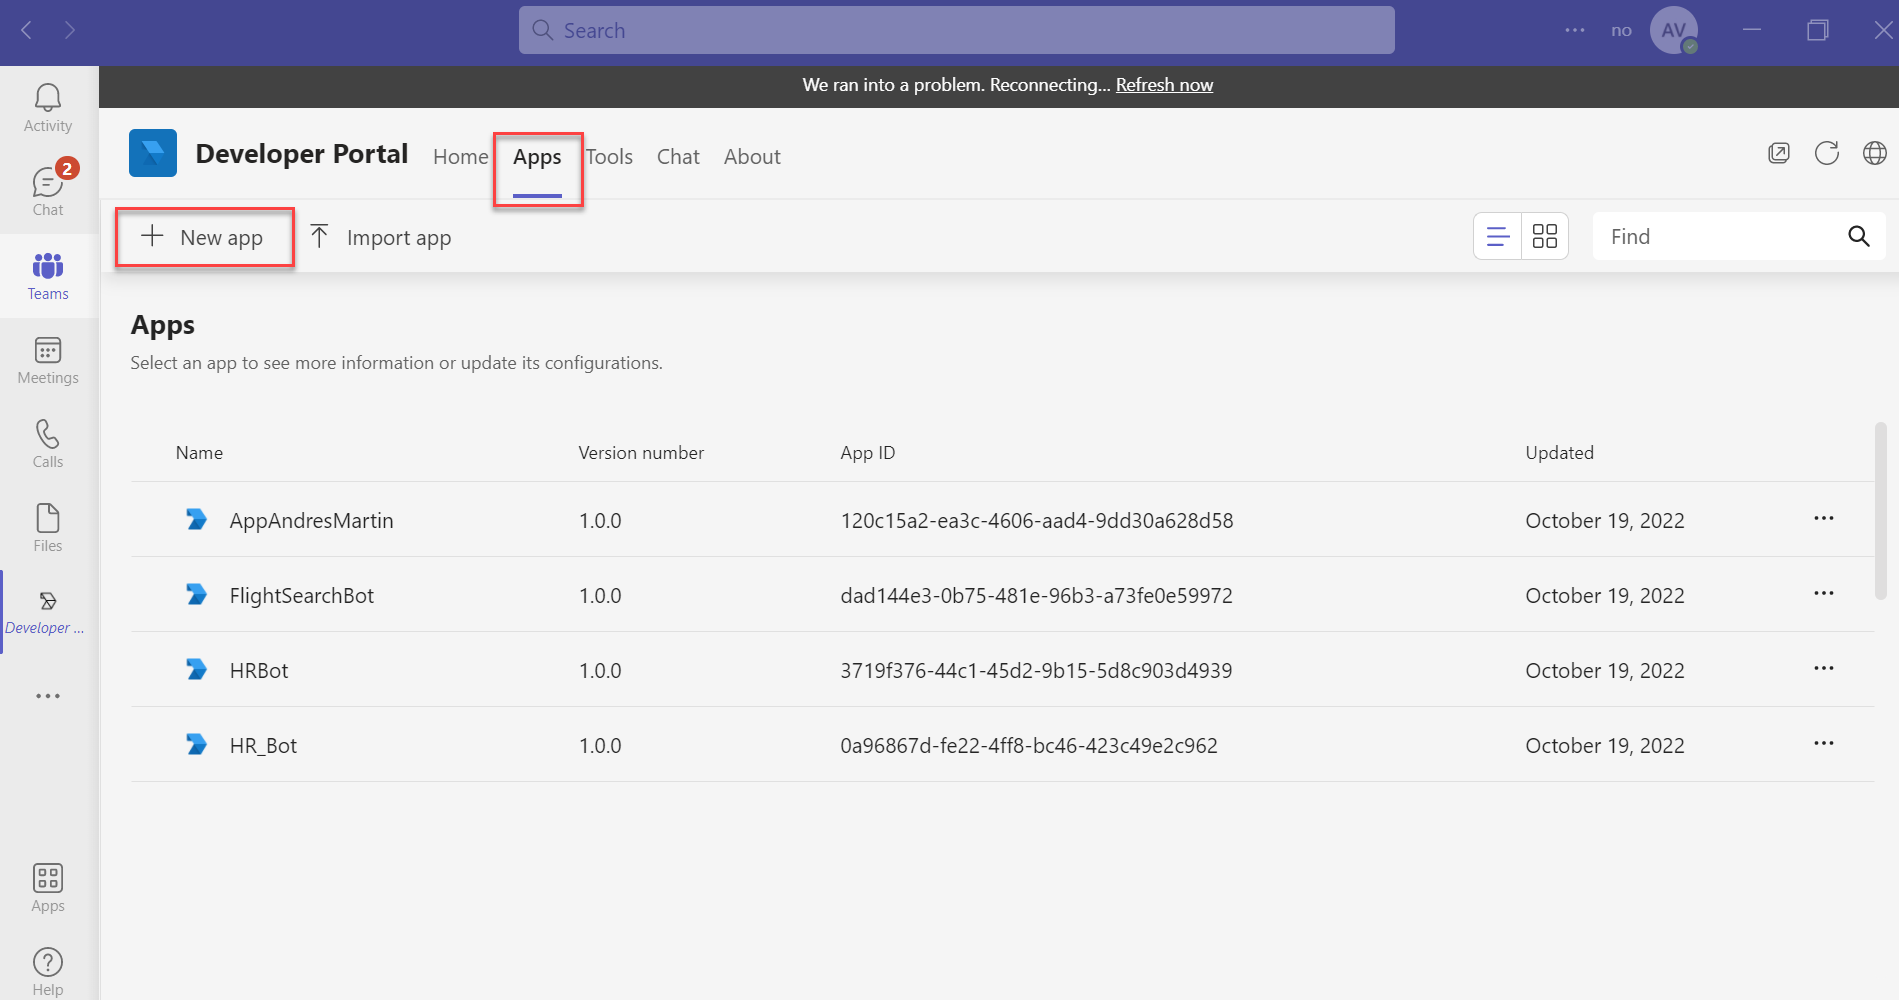Open Meetings calendar in sidebar
Viewport: 1899px width, 1000px height.
pos(48,360)
